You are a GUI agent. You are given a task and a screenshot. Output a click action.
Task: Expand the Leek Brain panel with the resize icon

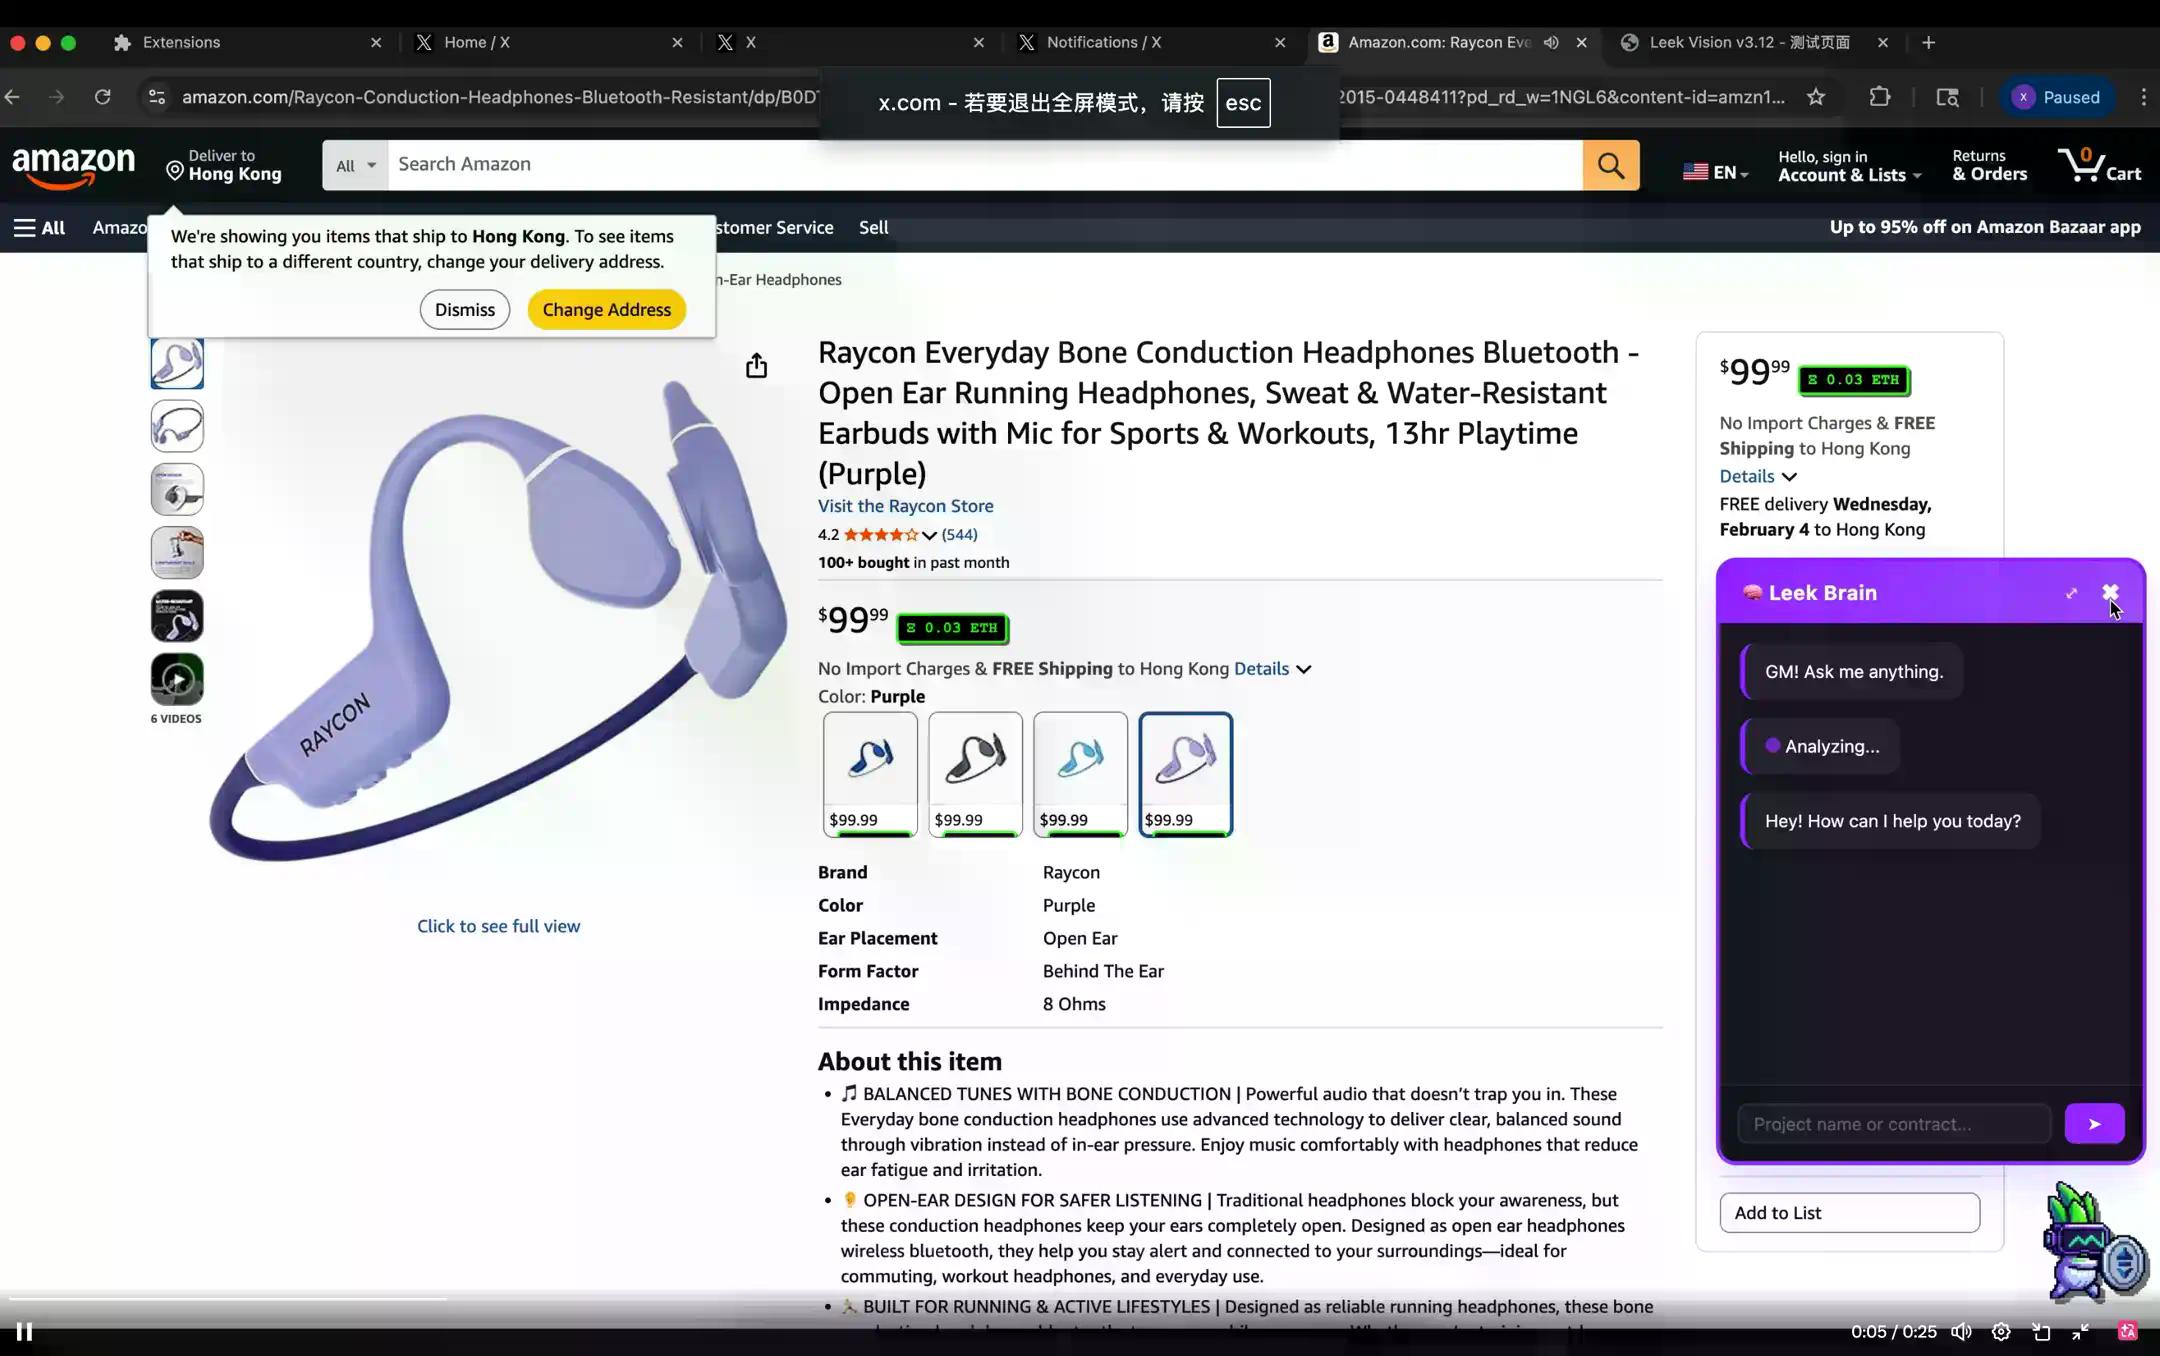coord(2071,593)
